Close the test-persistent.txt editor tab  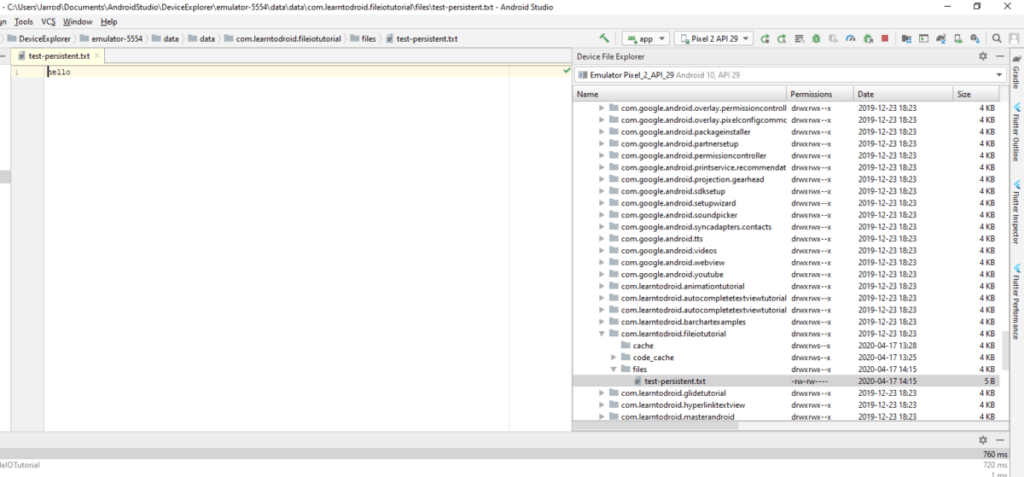(97, 57)
